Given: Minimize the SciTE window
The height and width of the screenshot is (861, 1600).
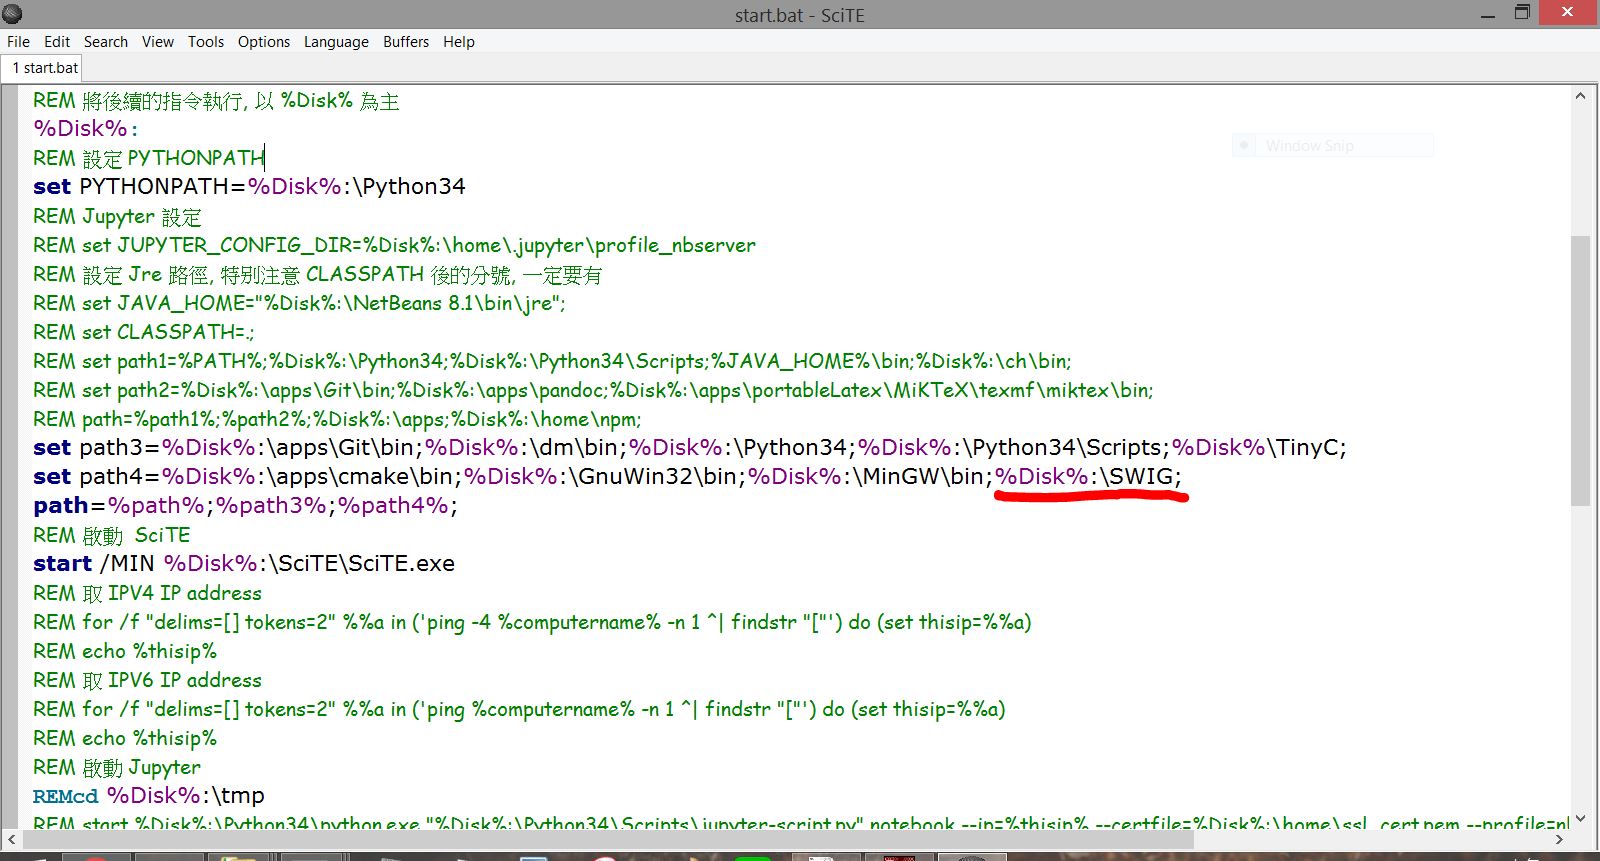Looking at the screenshot, I should [1488, 14].
